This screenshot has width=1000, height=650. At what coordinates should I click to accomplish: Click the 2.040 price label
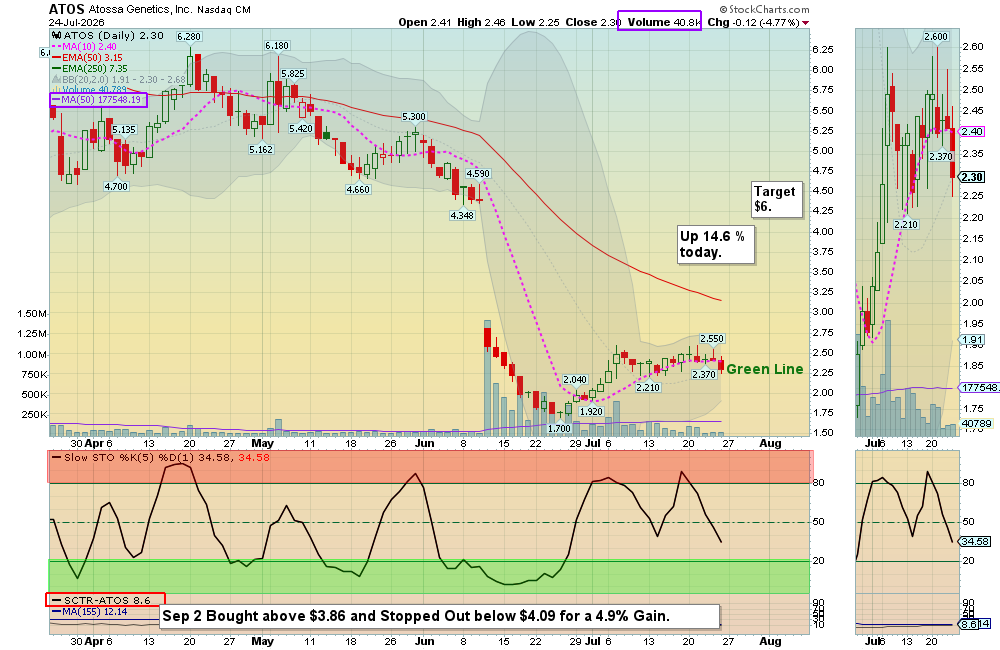coord(575,380)
